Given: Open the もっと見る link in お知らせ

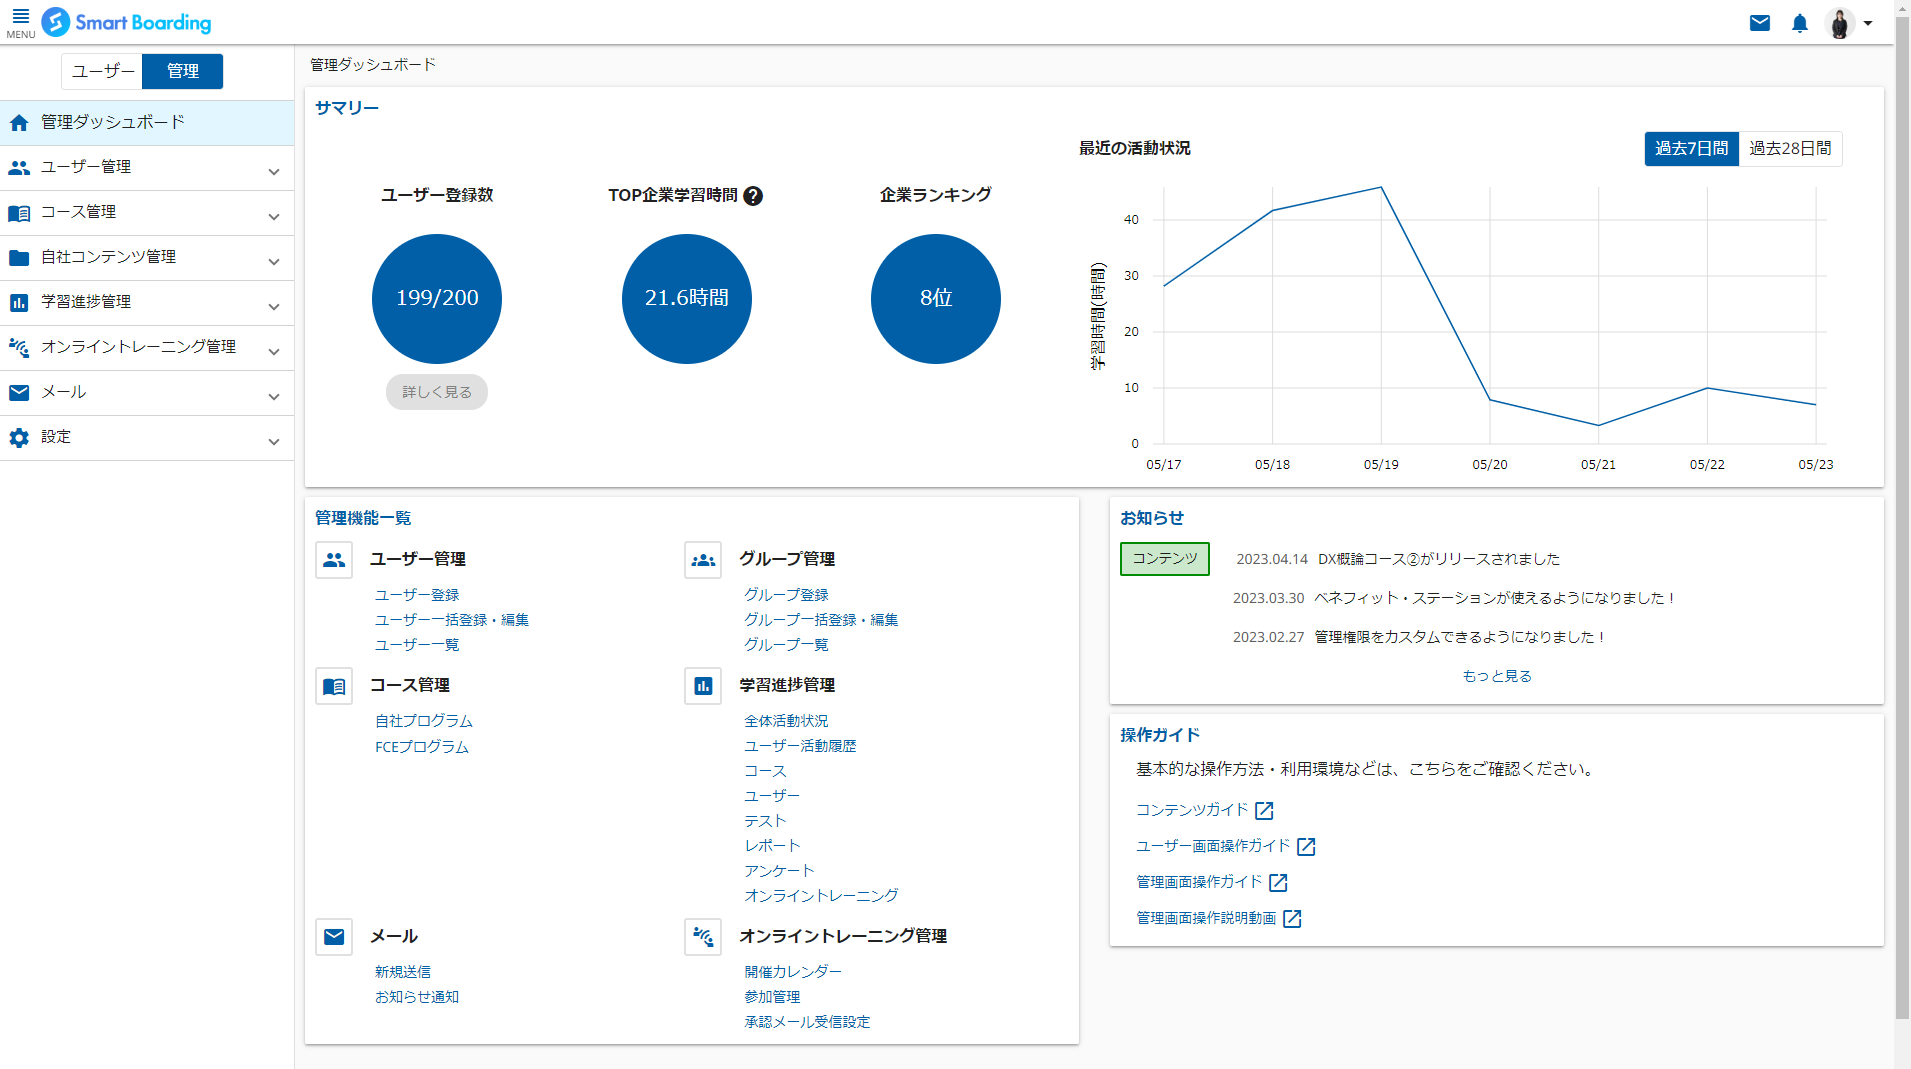Looking at the screenshot, I should tap(1496, 676).
